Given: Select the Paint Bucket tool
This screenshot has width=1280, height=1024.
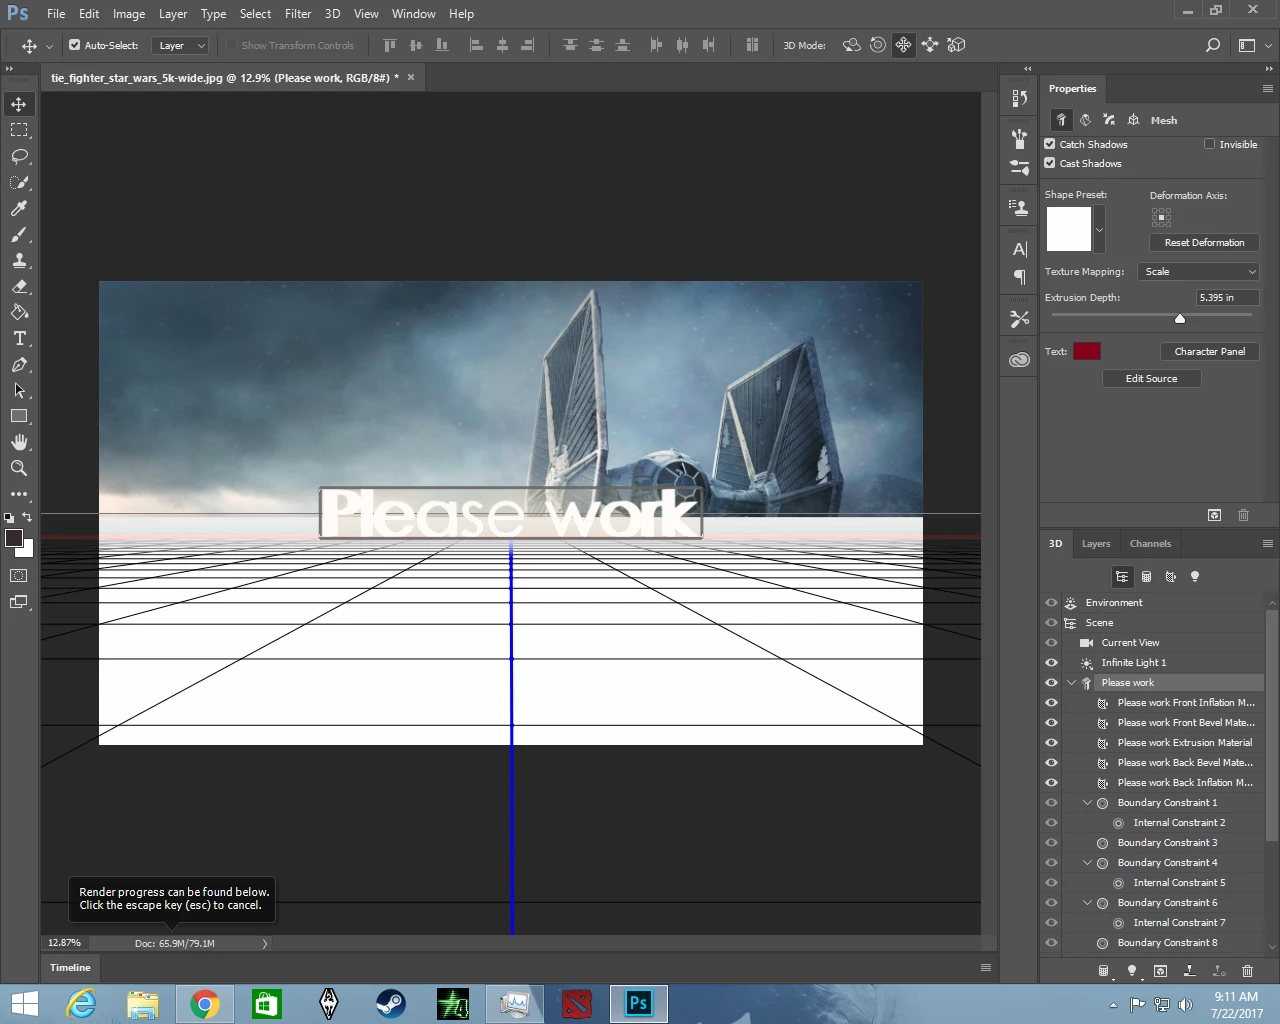Looking at the screenshot, I should pos(19,312).
